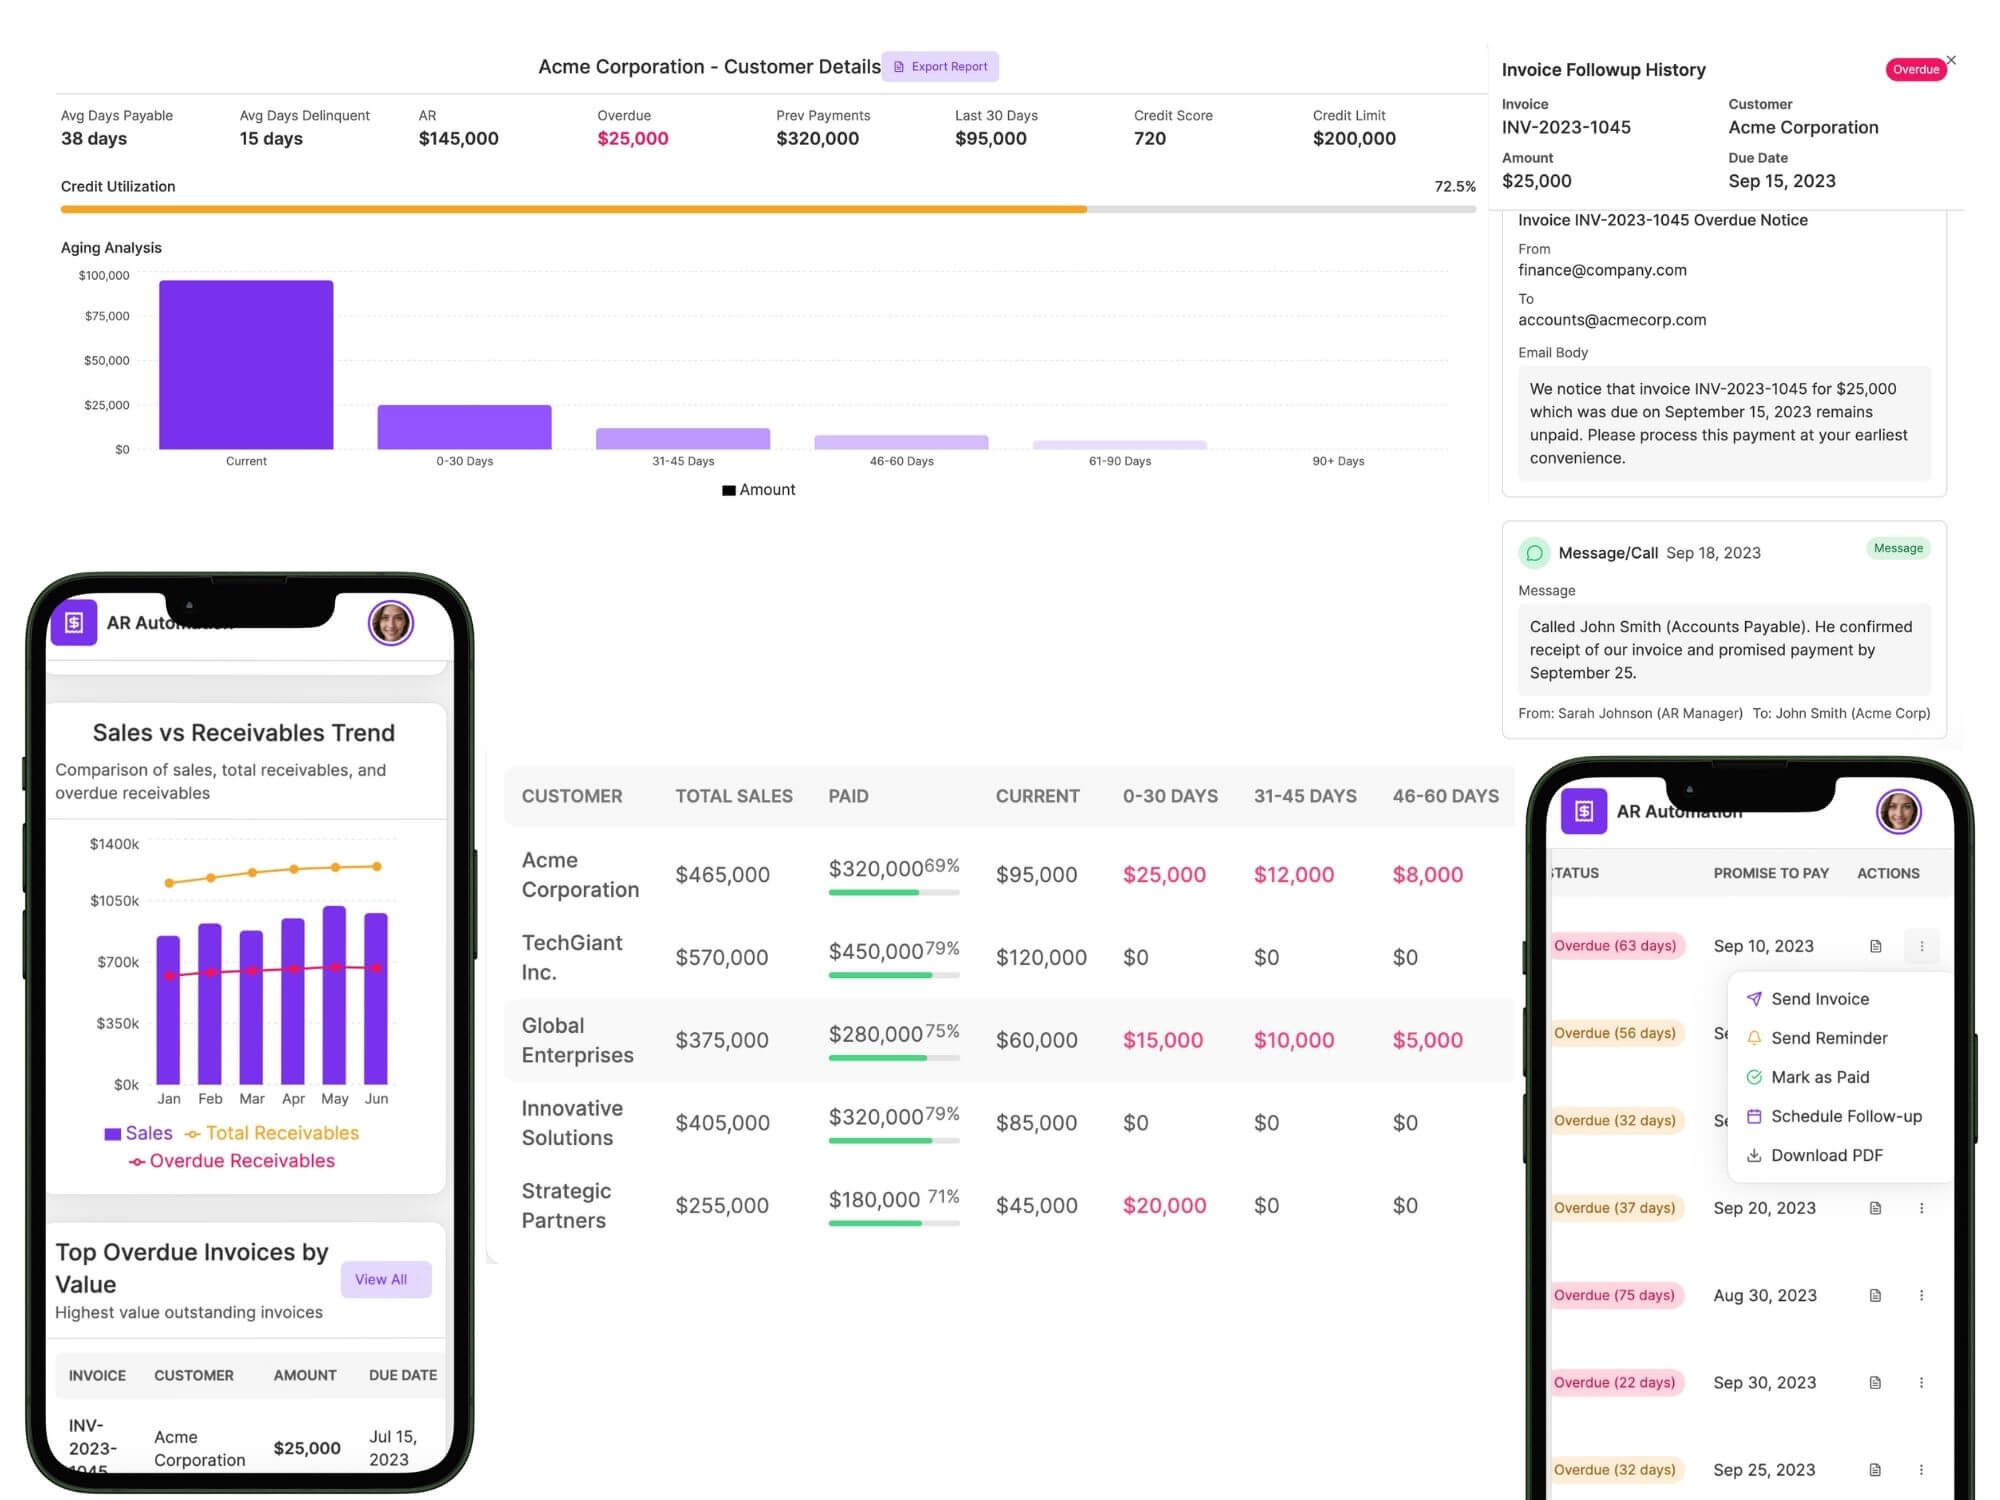Close the Invoice Followup History panel
The width and height of the screenshot is (2000, 1500).
(x=1951, y=60)
